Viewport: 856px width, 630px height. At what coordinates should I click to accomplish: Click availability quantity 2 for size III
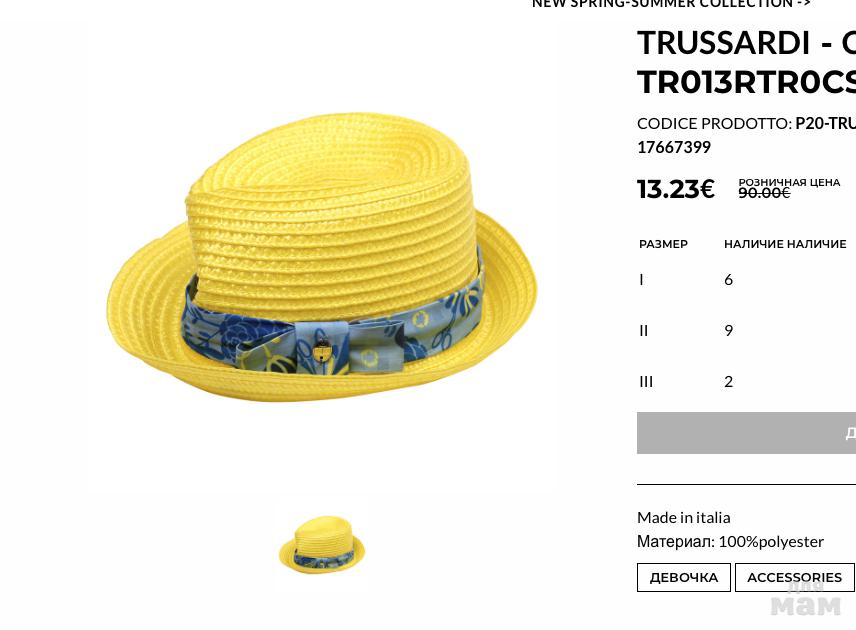pos(728,382)
